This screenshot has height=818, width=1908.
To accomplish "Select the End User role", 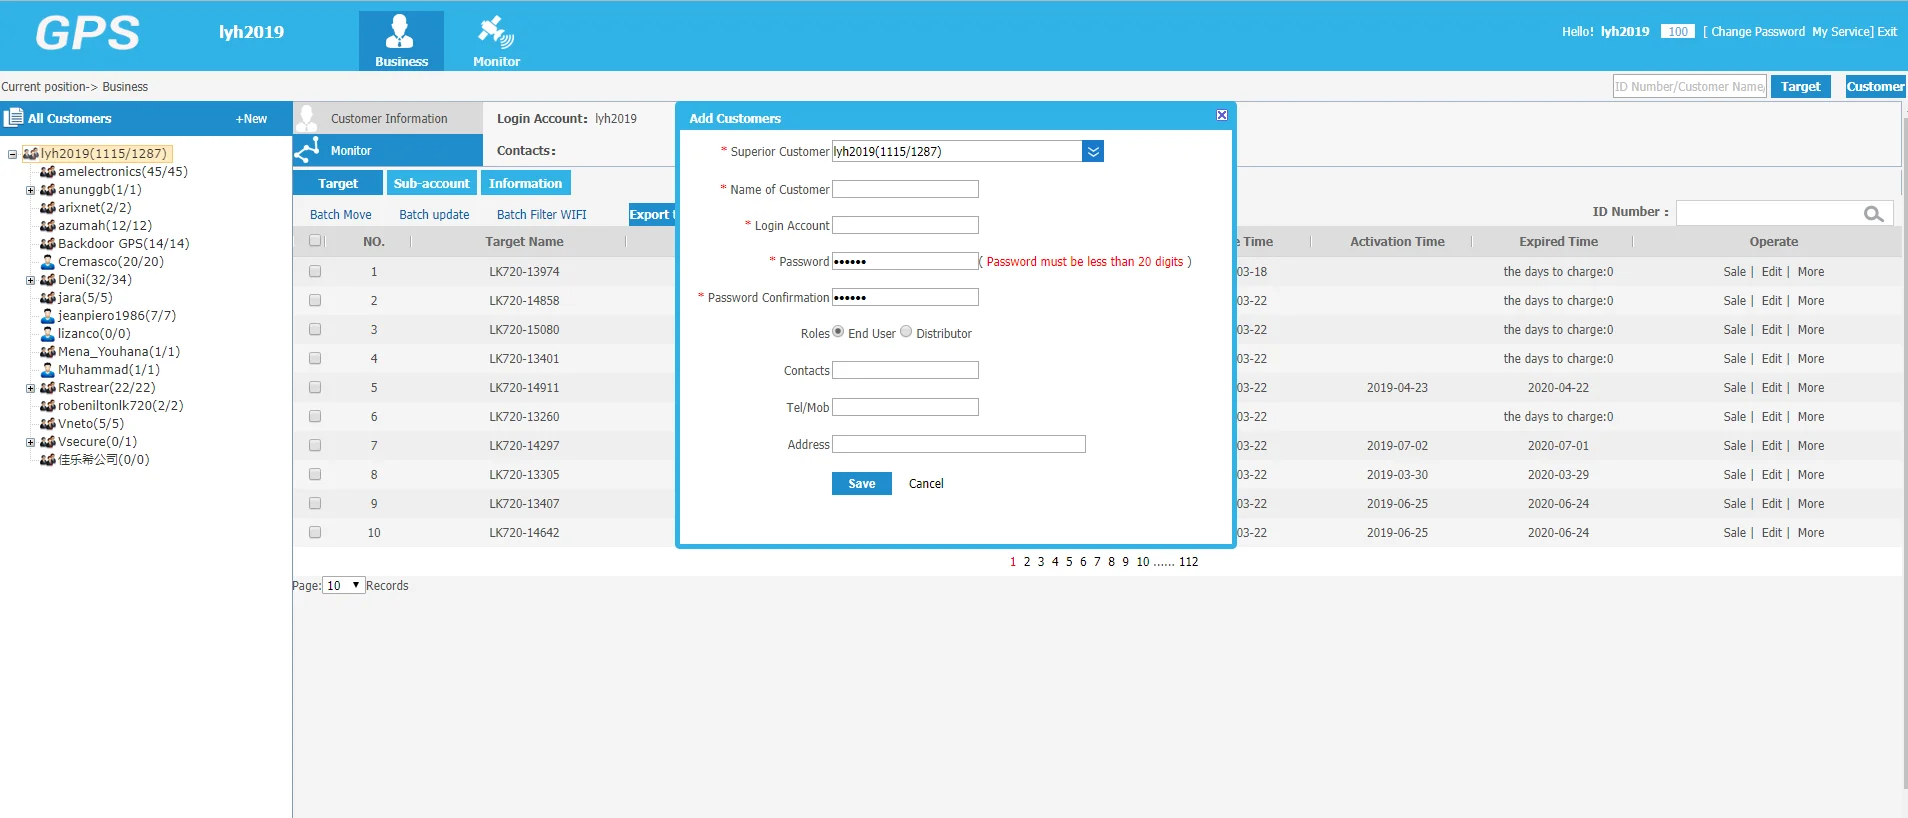I will coord(838,332).
